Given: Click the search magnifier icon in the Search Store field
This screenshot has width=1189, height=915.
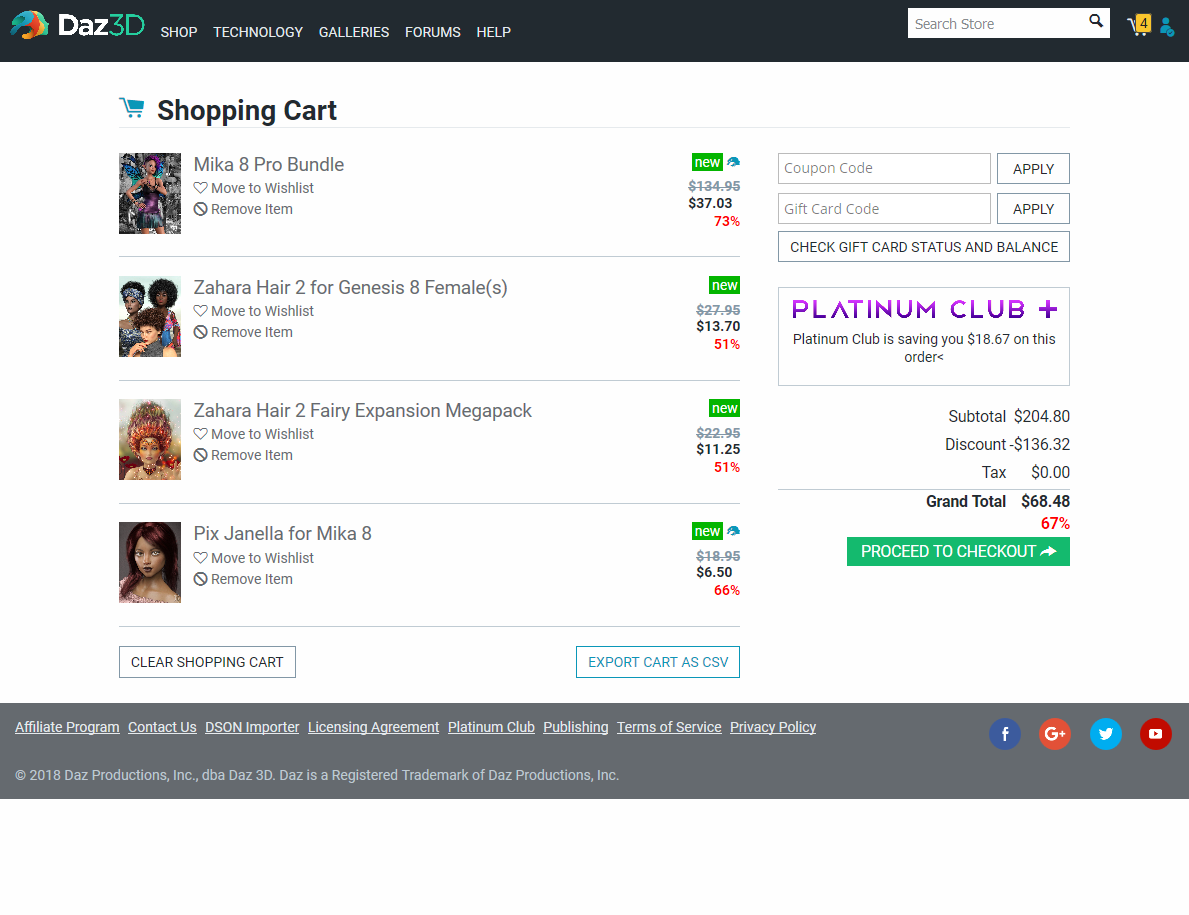Looking at the screenshot, I should (1095, 22).
